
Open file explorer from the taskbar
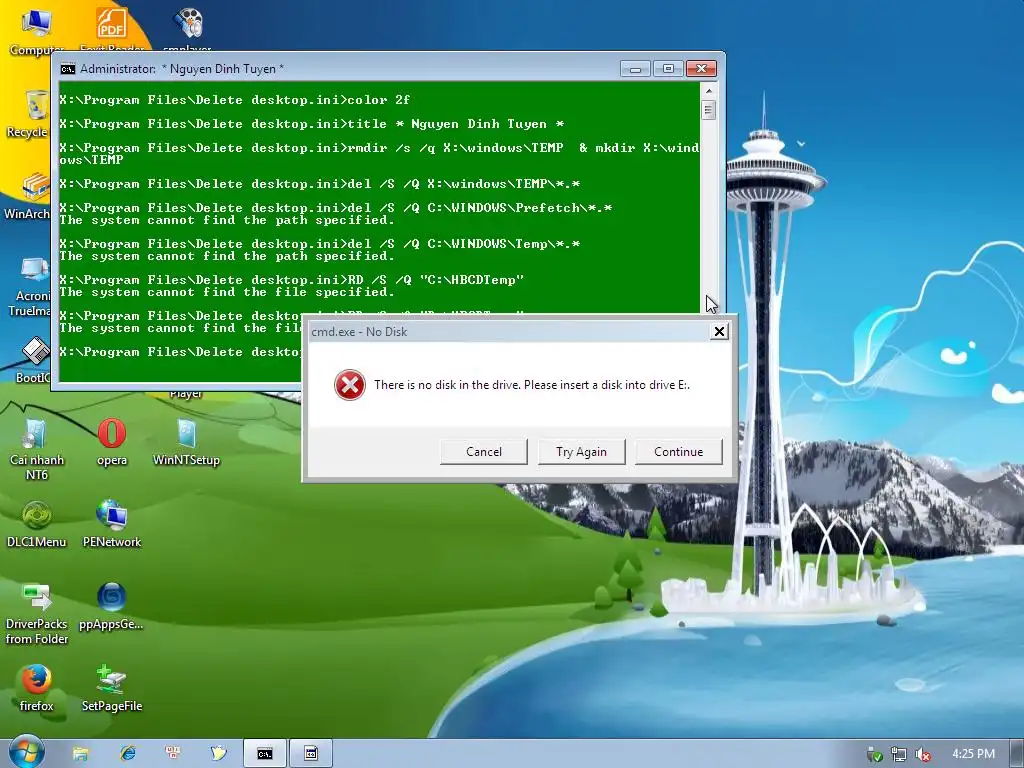[x=80, y=754]
